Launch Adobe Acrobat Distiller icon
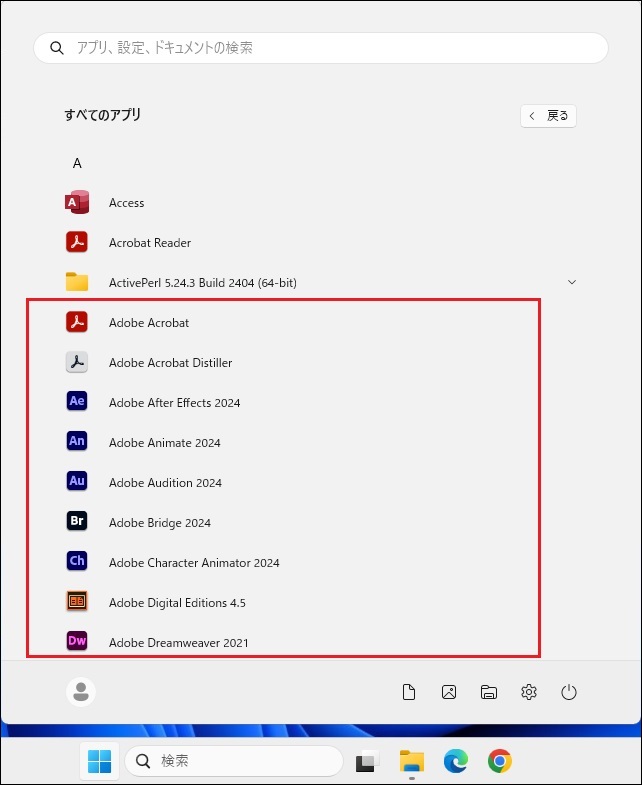 click(x=77, y=362)
